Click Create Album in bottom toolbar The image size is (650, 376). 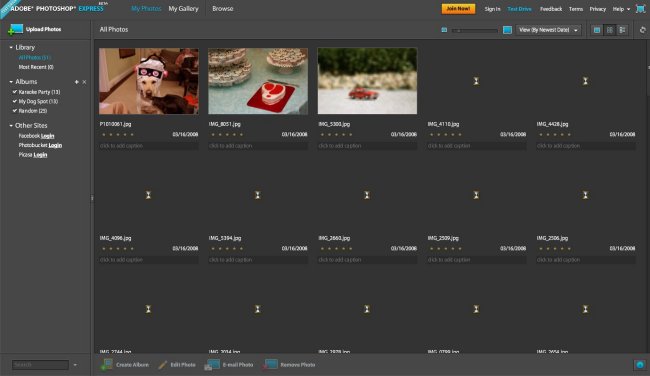pyautogui.click(x=125, y=365)
